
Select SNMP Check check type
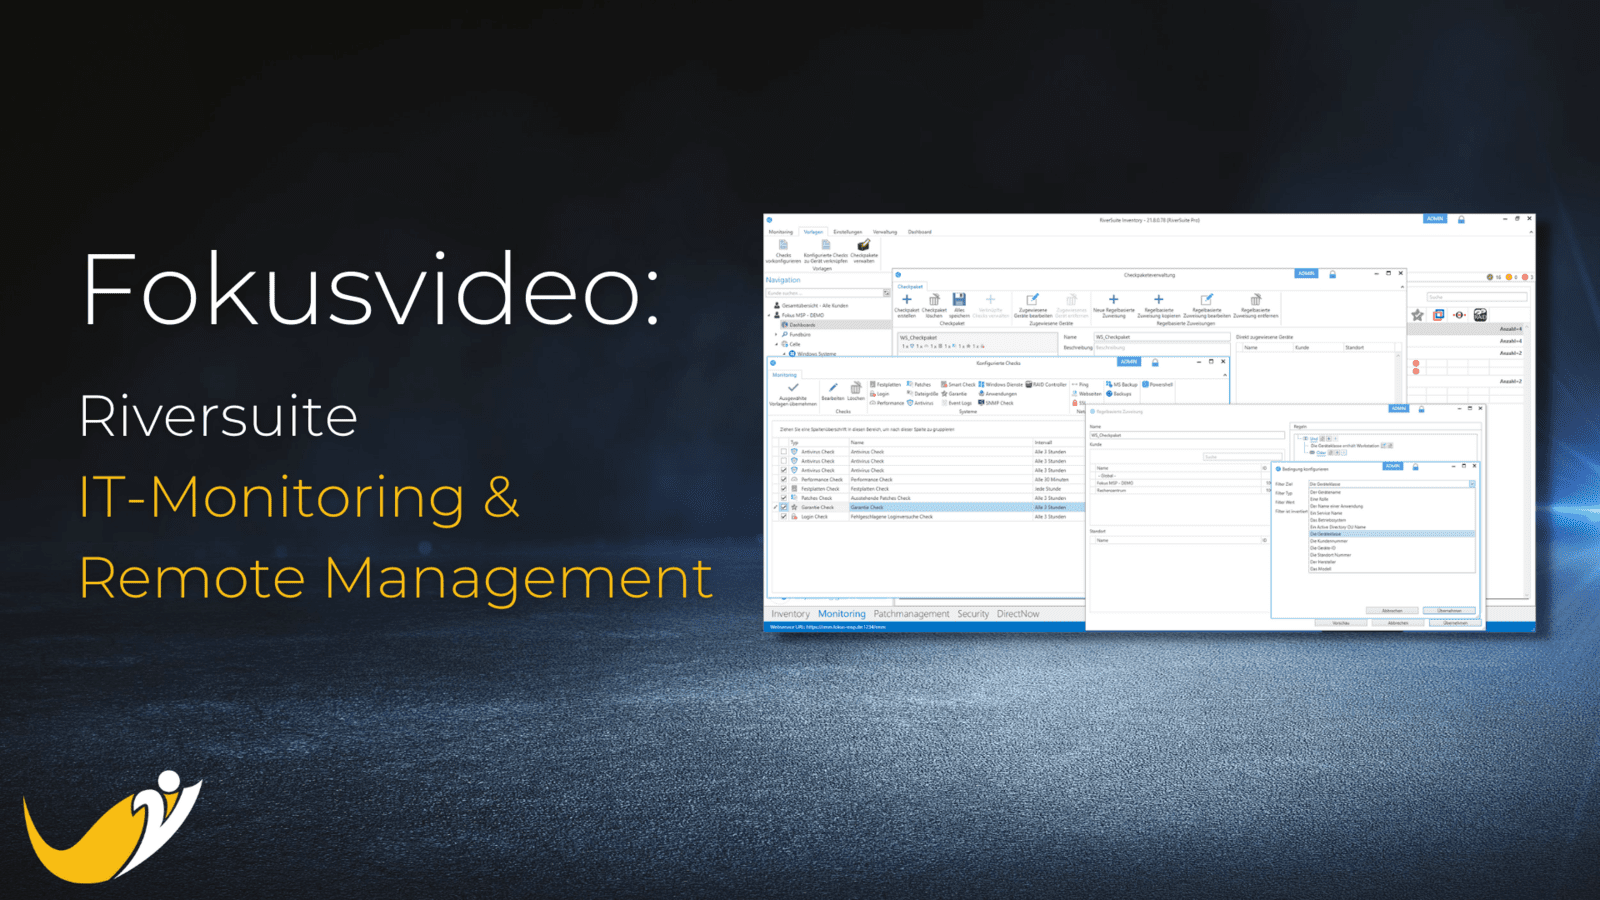click(996, 403)
